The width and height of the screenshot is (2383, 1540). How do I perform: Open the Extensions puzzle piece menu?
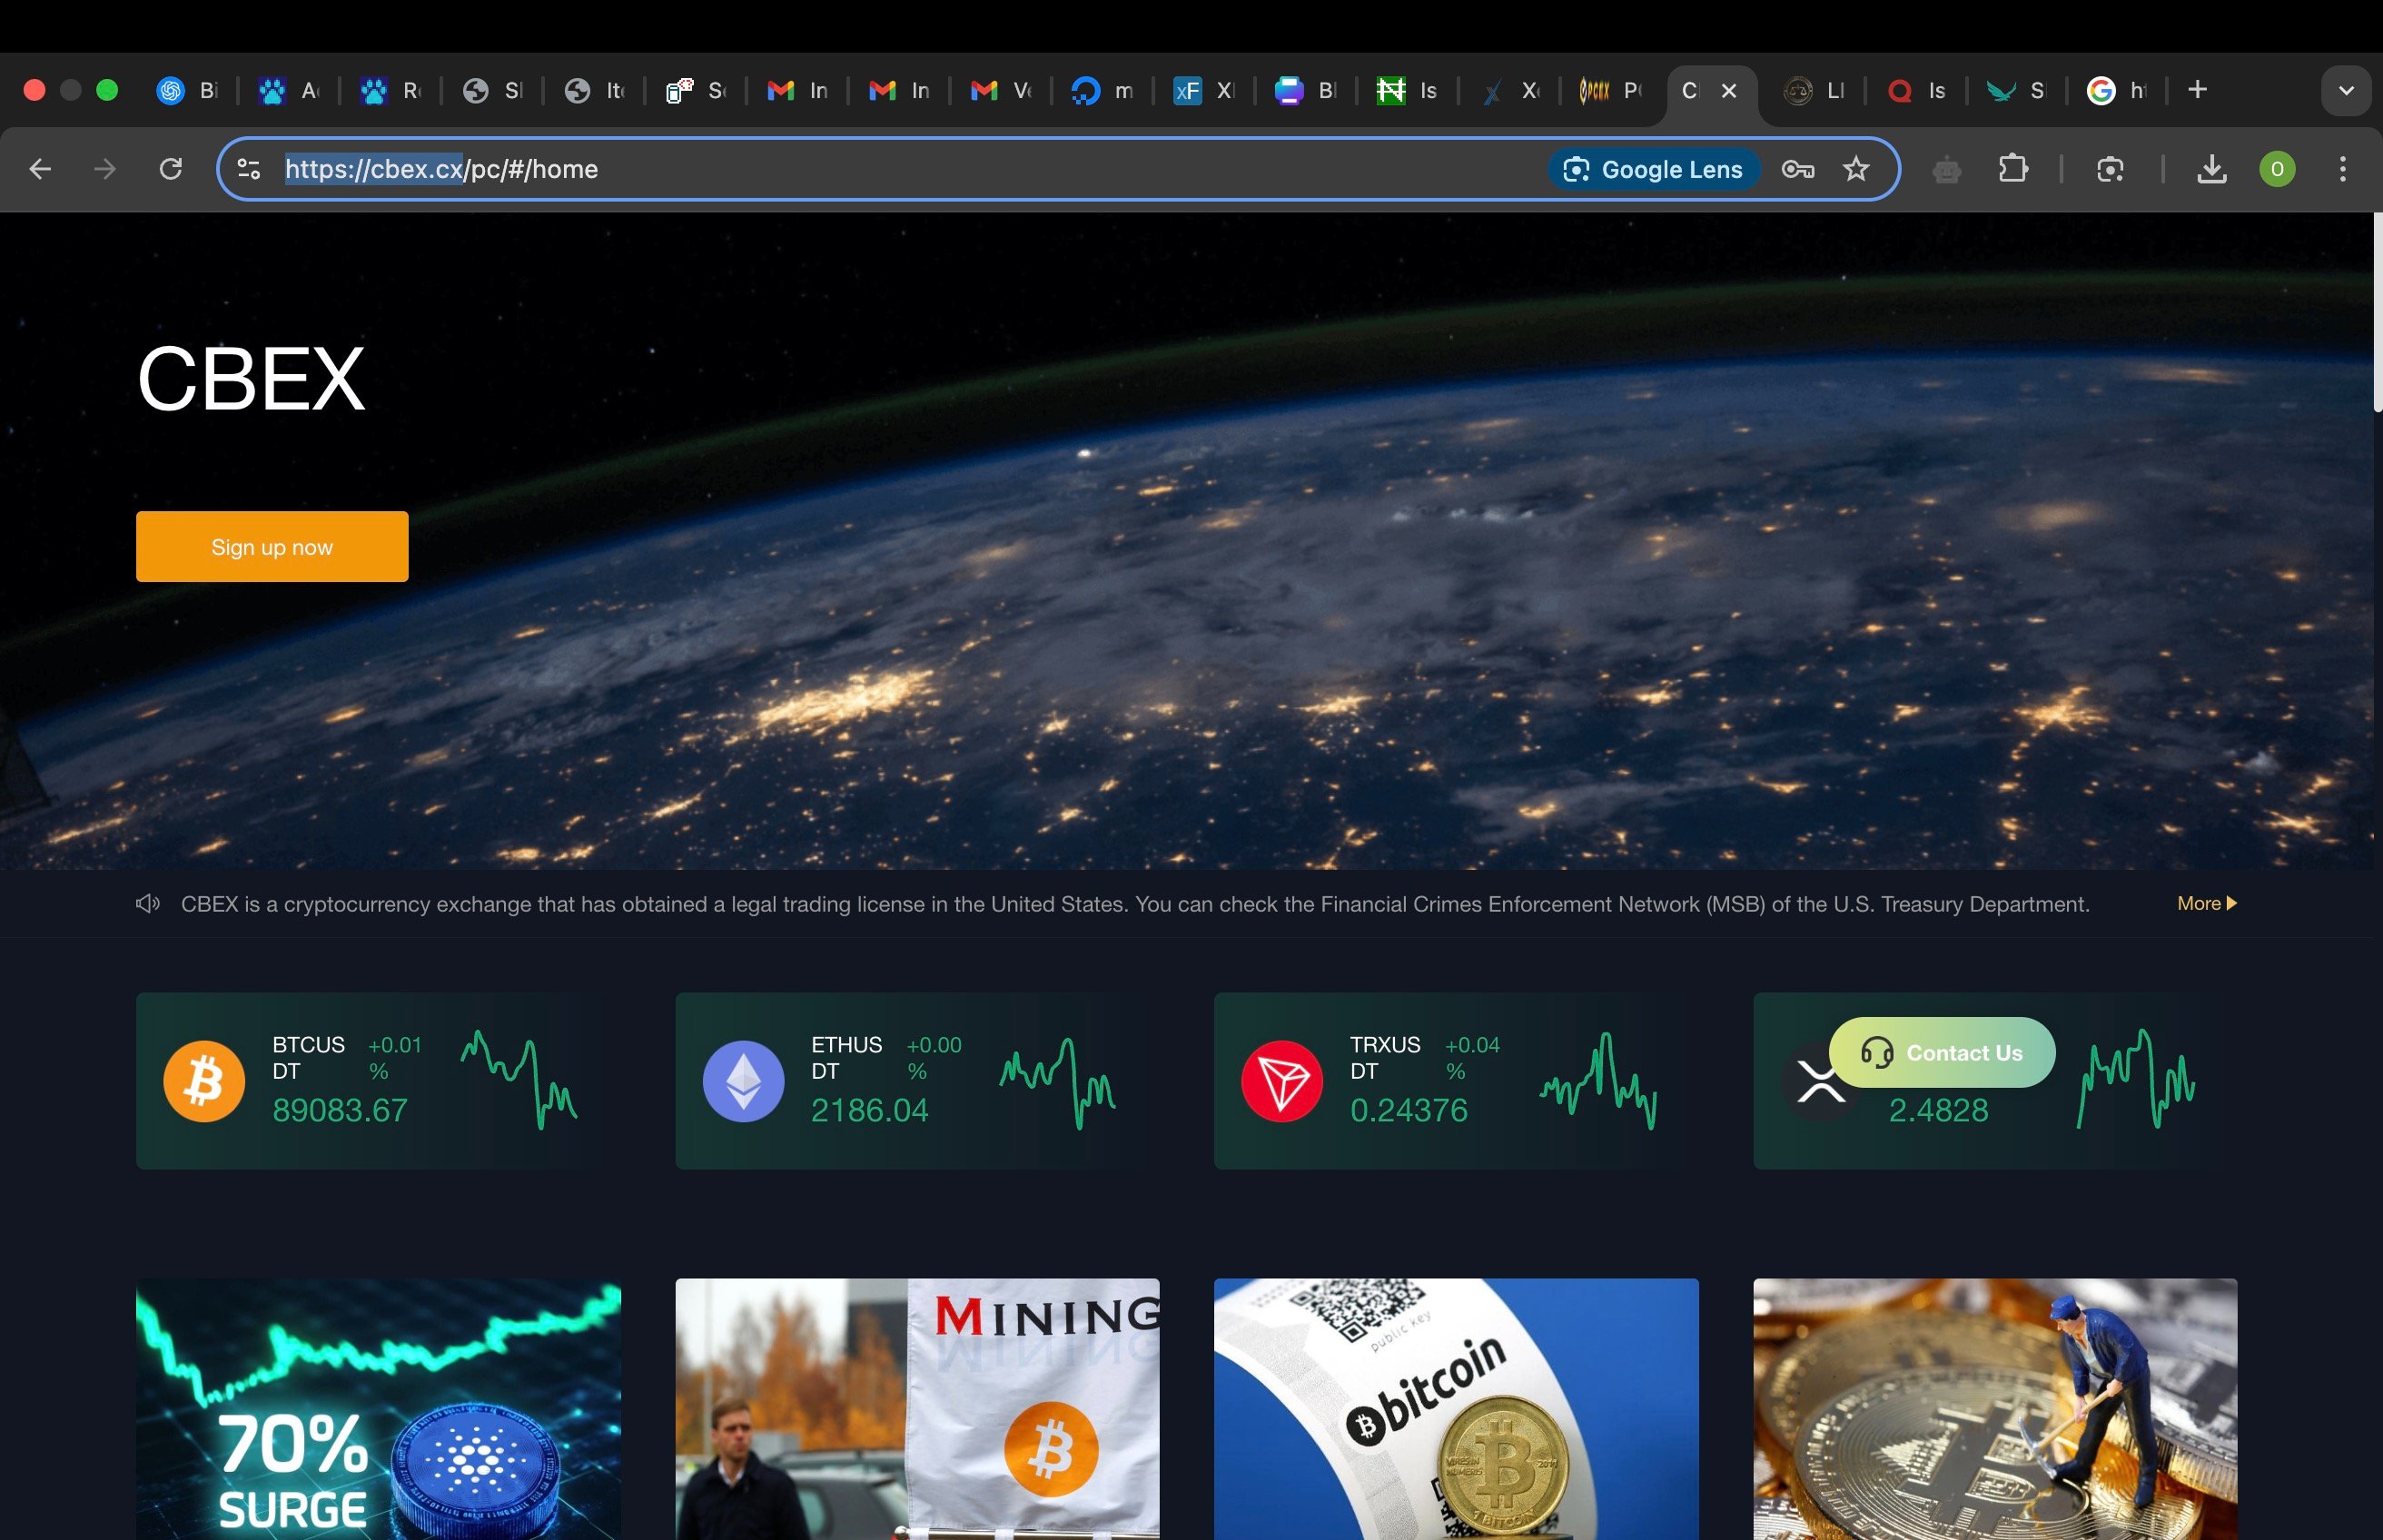click(x=2012, y=169)
